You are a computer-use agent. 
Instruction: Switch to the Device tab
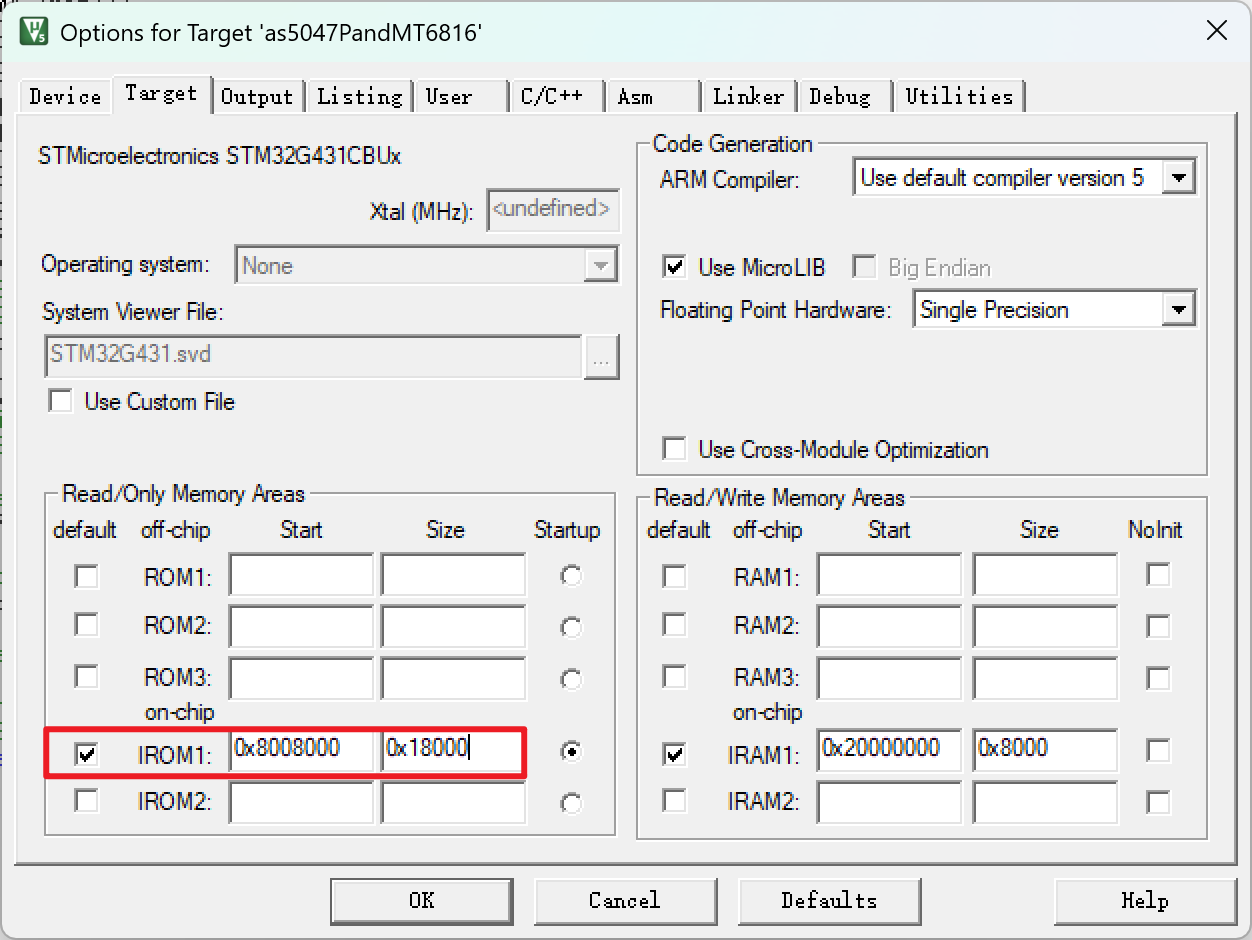coord(65,96)
